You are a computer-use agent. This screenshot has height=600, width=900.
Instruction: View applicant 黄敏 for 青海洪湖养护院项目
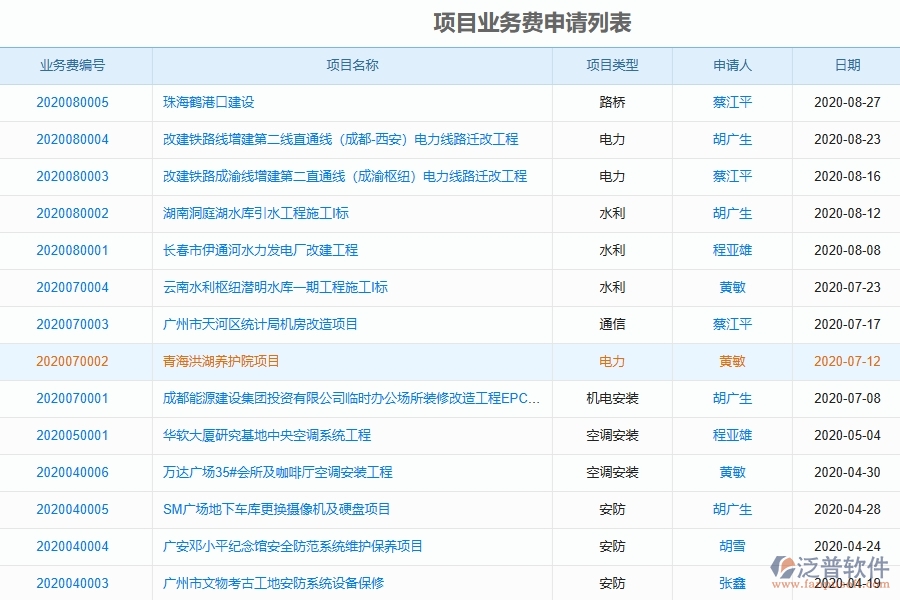point(733,361)
